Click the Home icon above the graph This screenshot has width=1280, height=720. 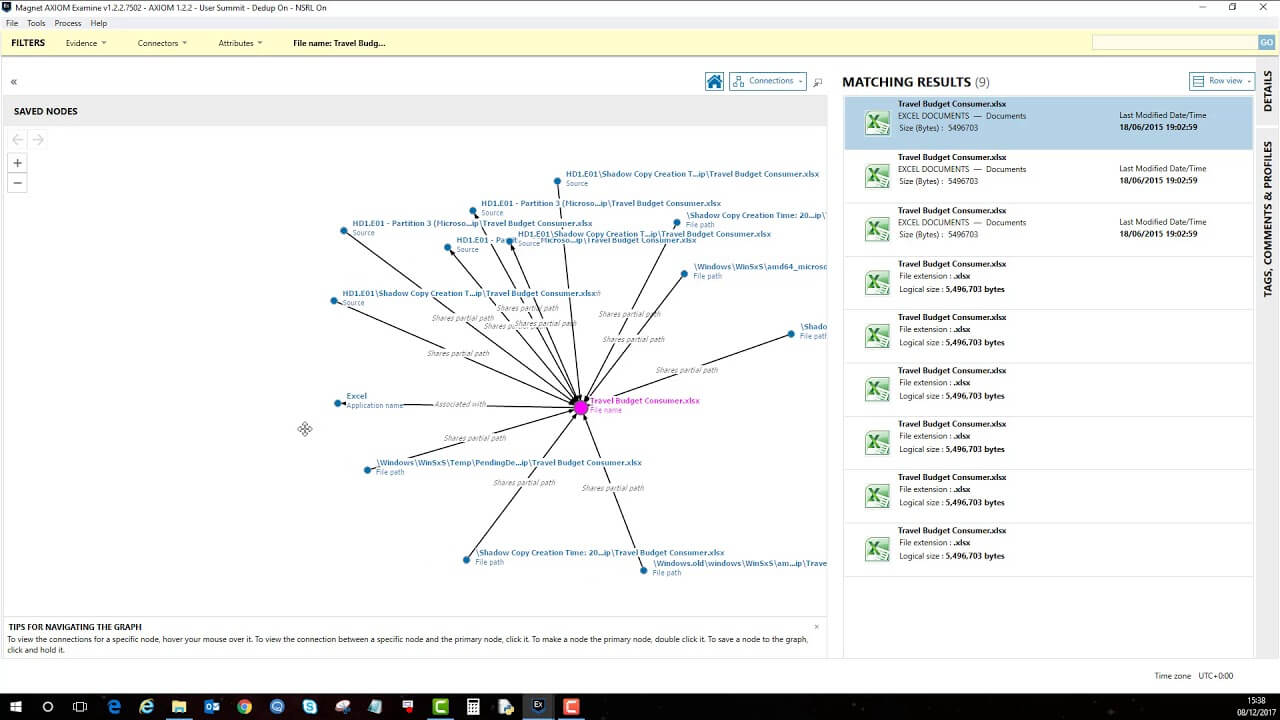tap(714, 81)
